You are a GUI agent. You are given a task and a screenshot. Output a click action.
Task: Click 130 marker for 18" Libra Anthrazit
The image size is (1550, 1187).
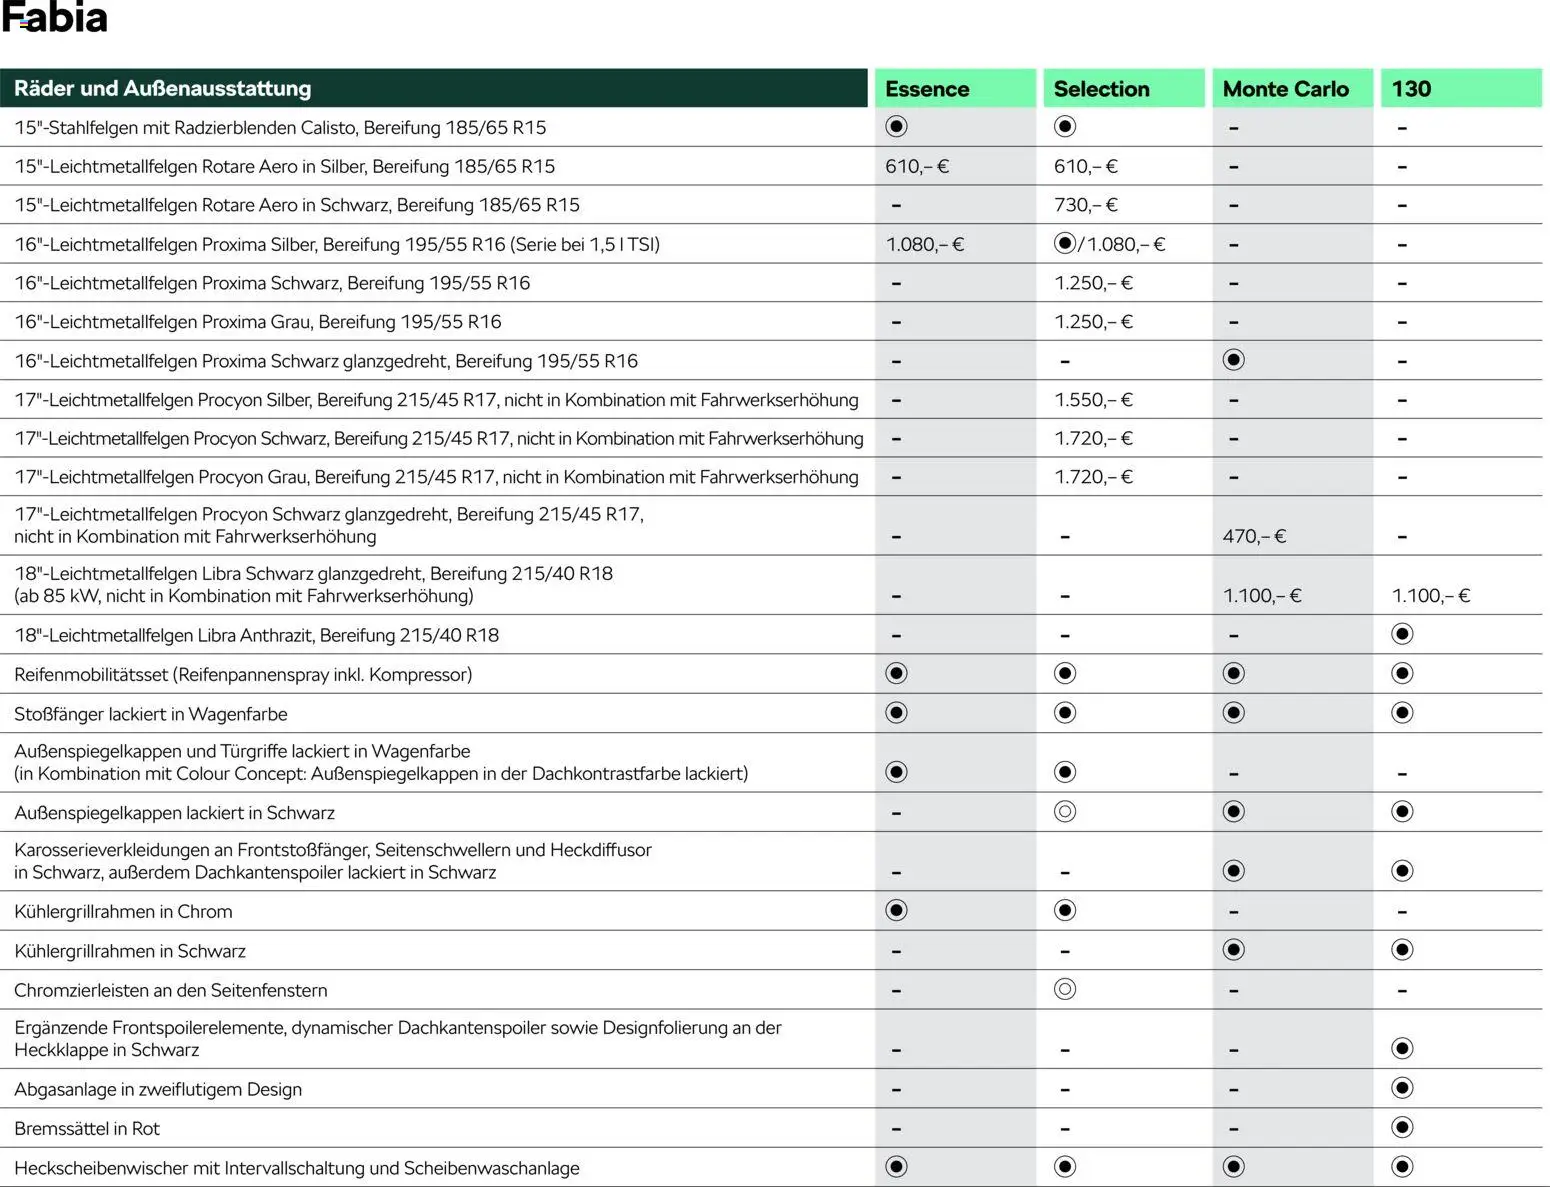pos(1402,634)
